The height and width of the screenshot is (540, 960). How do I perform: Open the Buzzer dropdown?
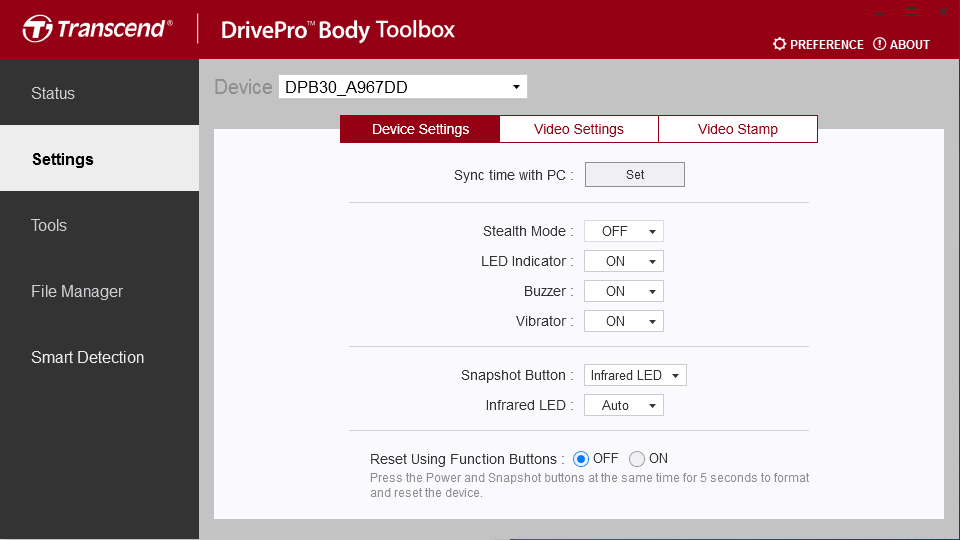tap(623, 291)
